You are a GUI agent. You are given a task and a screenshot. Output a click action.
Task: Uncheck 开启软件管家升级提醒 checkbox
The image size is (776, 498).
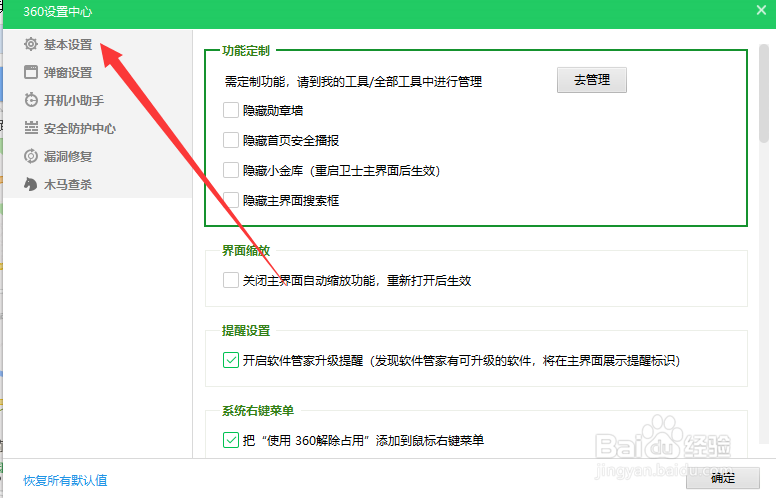(231, 360)
